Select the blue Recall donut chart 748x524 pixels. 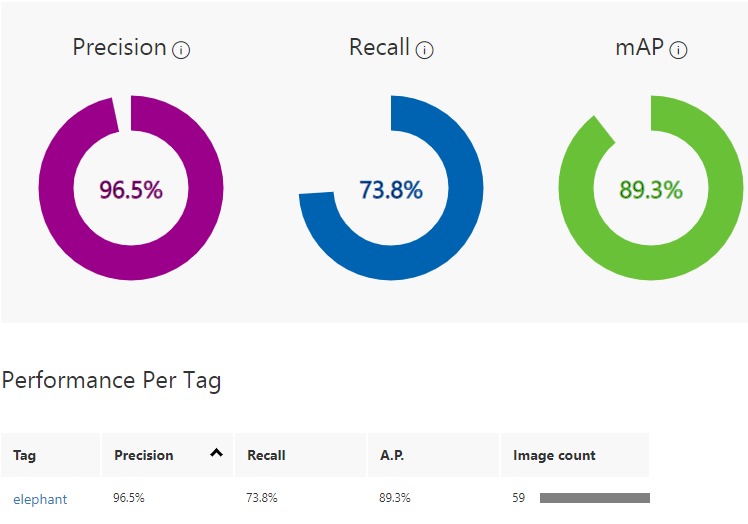click(391, 188)
